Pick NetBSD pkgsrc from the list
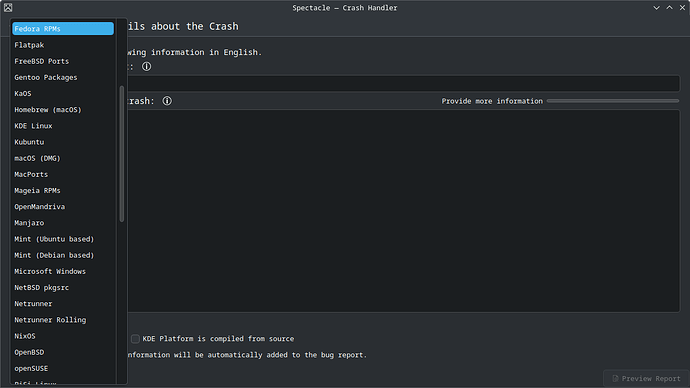The height and width of the screenshot is (388, 690). (x=63, y=287)
